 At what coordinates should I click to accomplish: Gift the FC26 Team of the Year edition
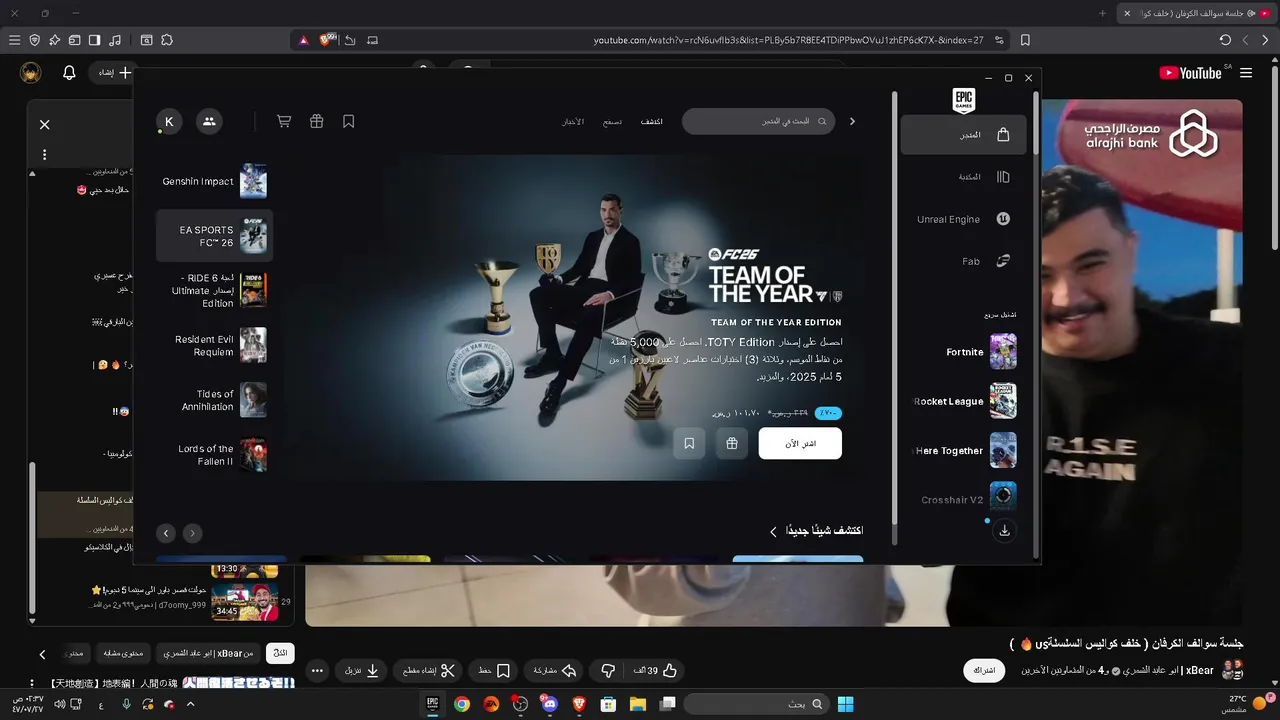[x=732, y=443]
